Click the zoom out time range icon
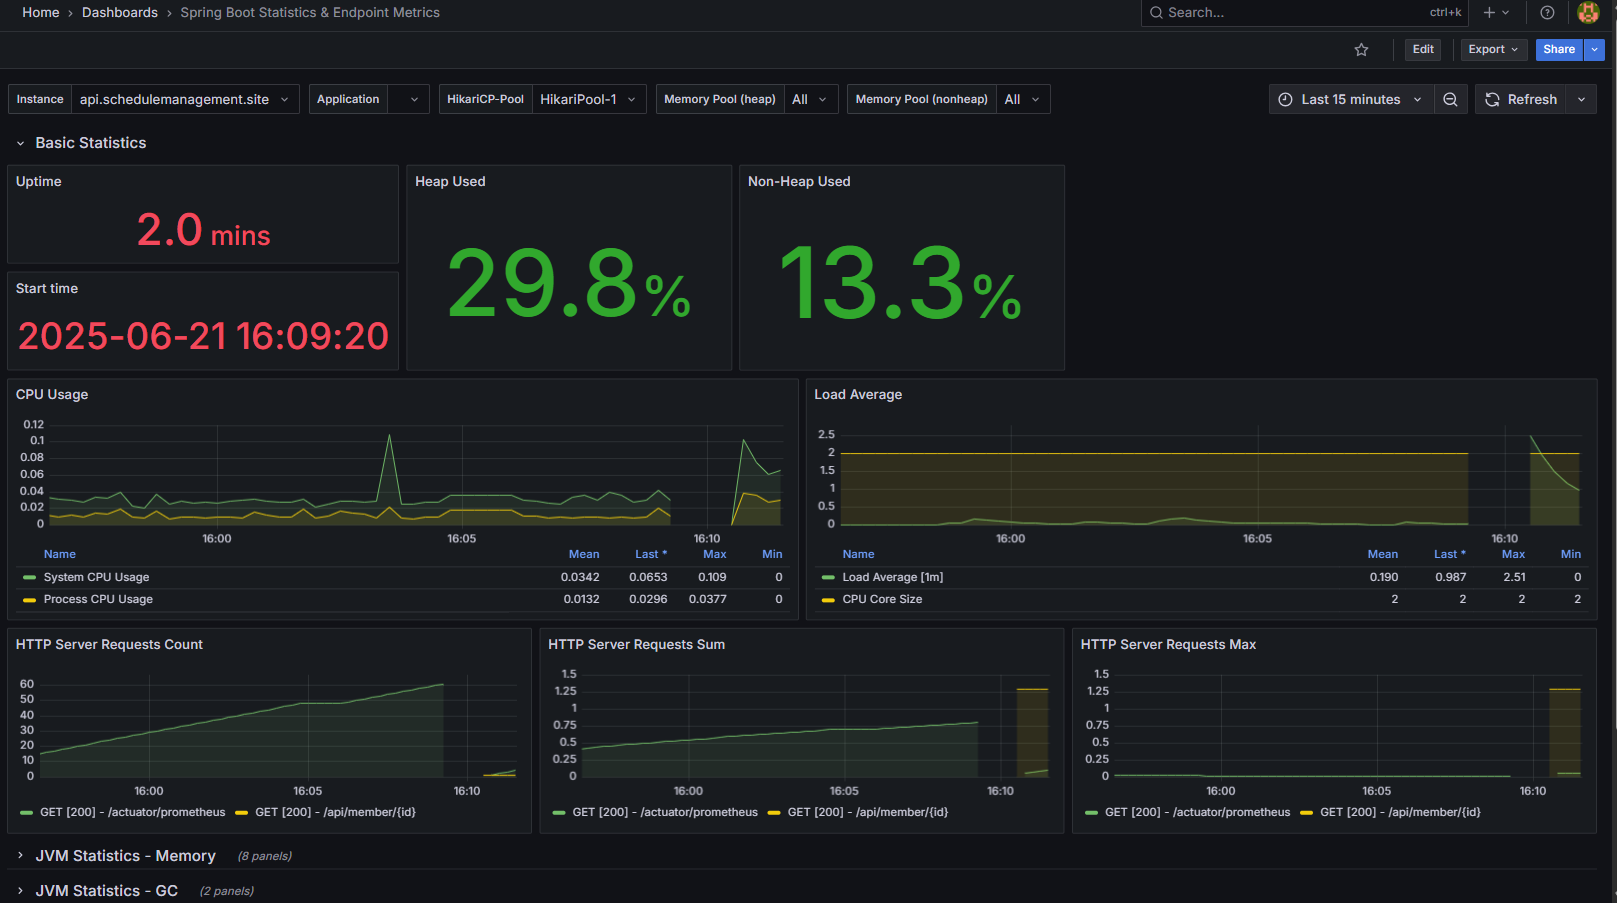Viewport: 1617px width, 903px height. point(1450,99)
